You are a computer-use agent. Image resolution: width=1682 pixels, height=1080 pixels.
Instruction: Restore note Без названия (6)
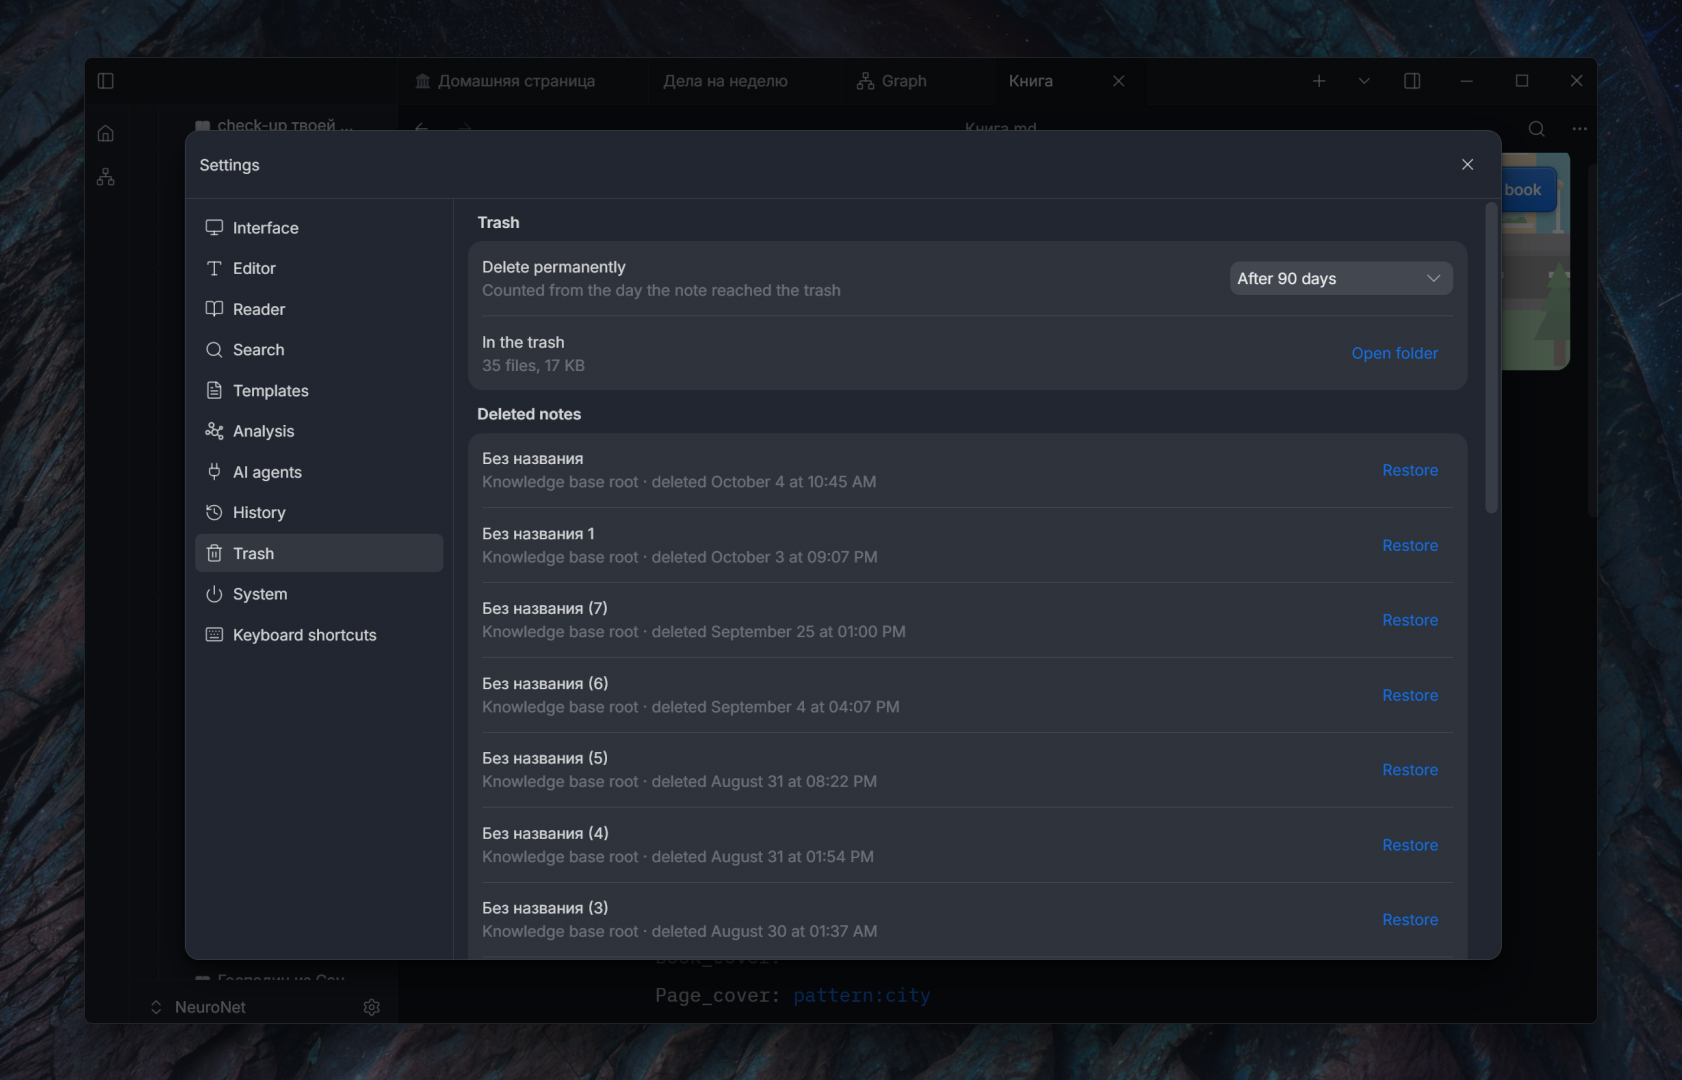coord(1410,695)
